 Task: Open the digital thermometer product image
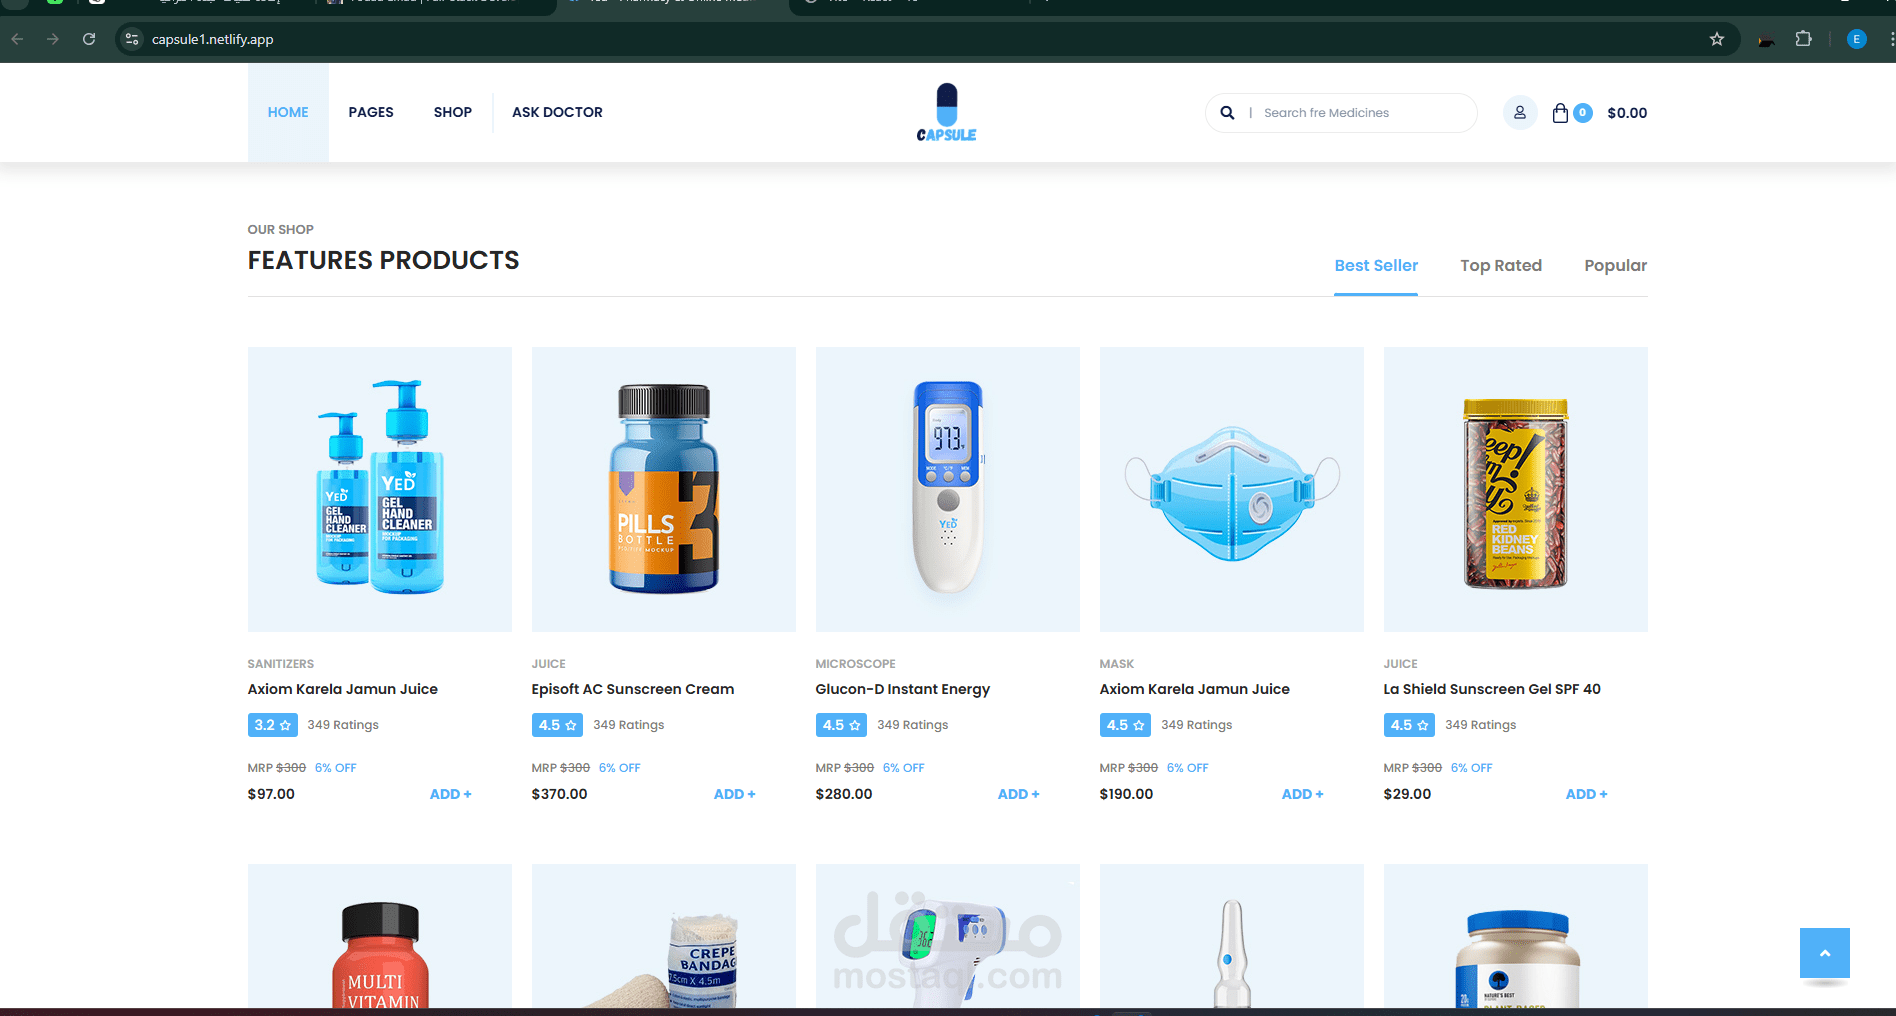pos(948,489)
